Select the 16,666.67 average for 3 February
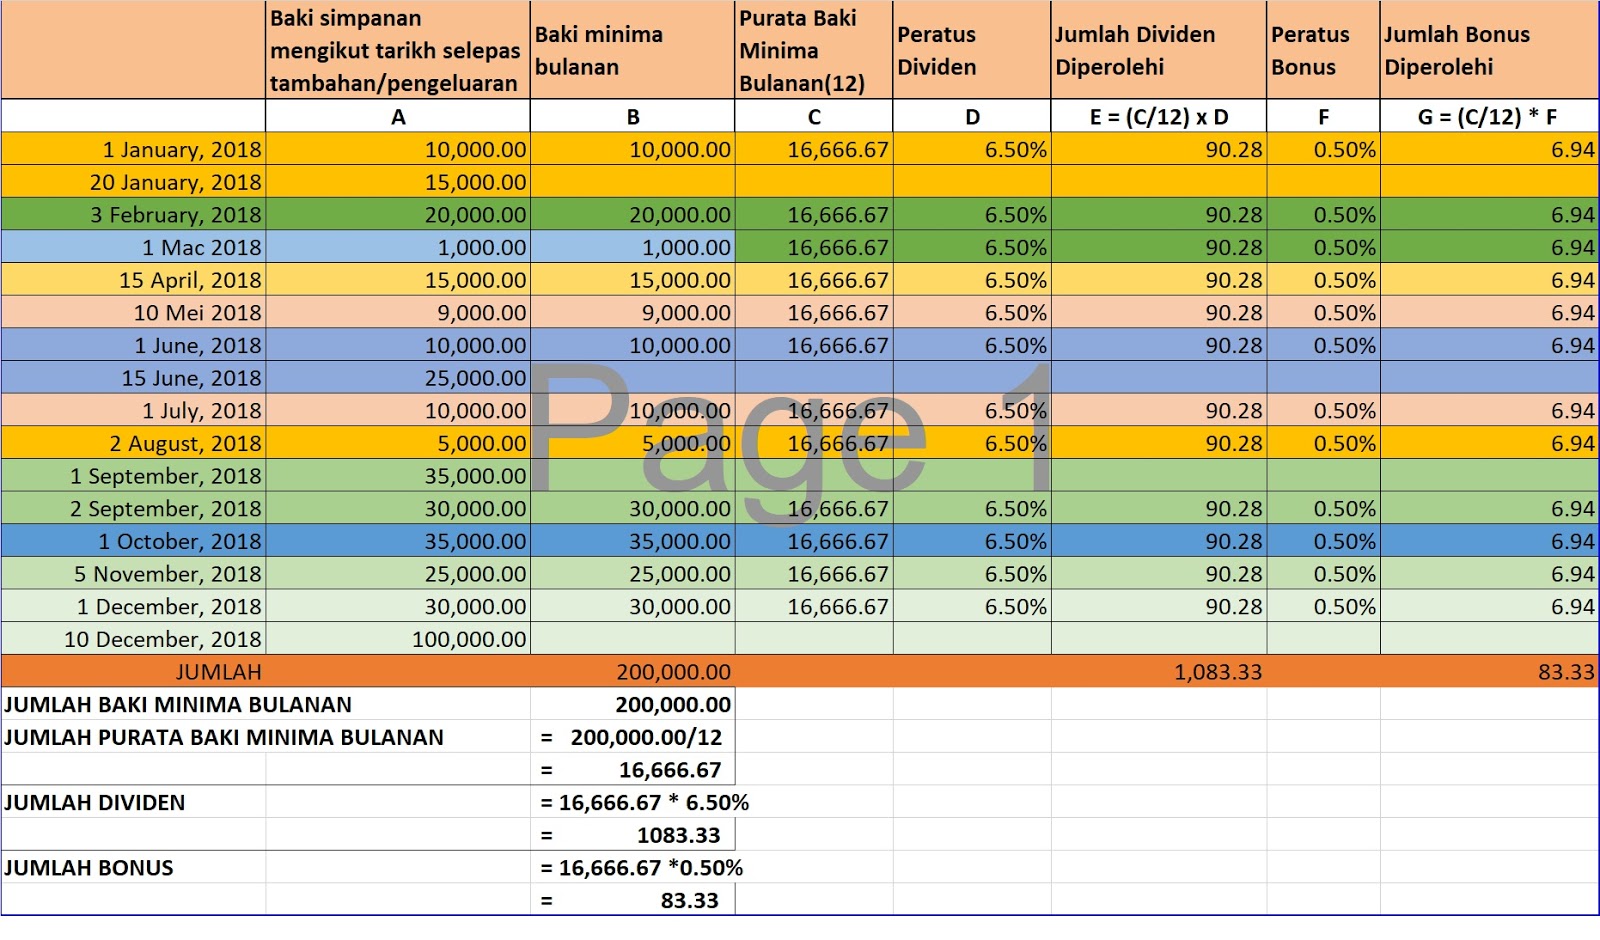 (814, 214)
